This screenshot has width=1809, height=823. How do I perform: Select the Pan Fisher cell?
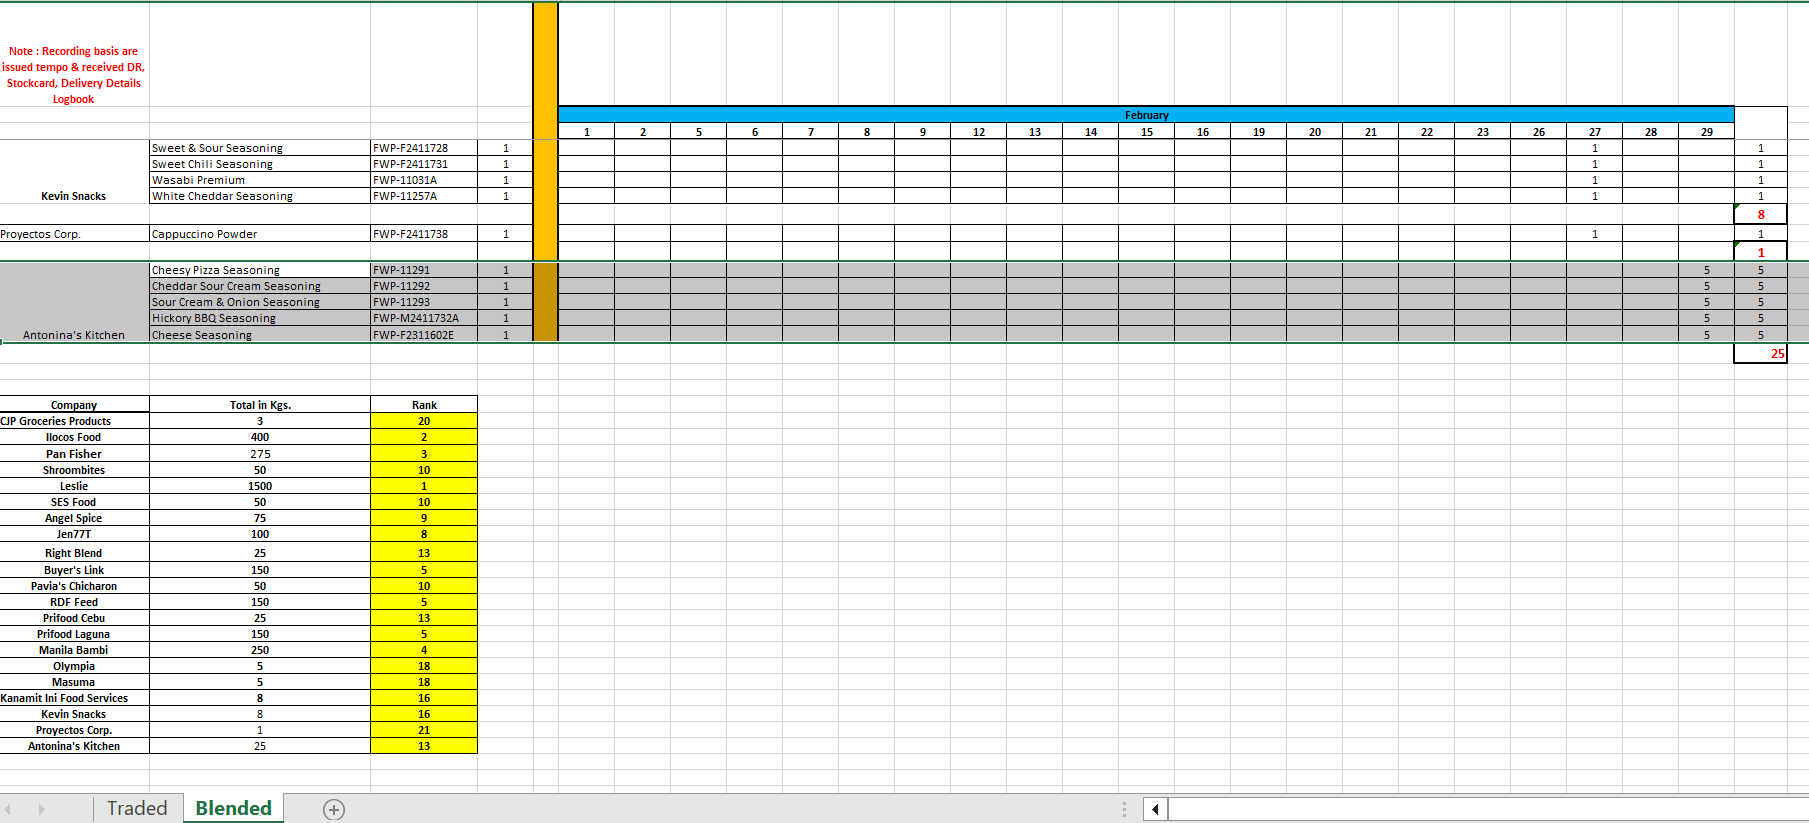74,454
